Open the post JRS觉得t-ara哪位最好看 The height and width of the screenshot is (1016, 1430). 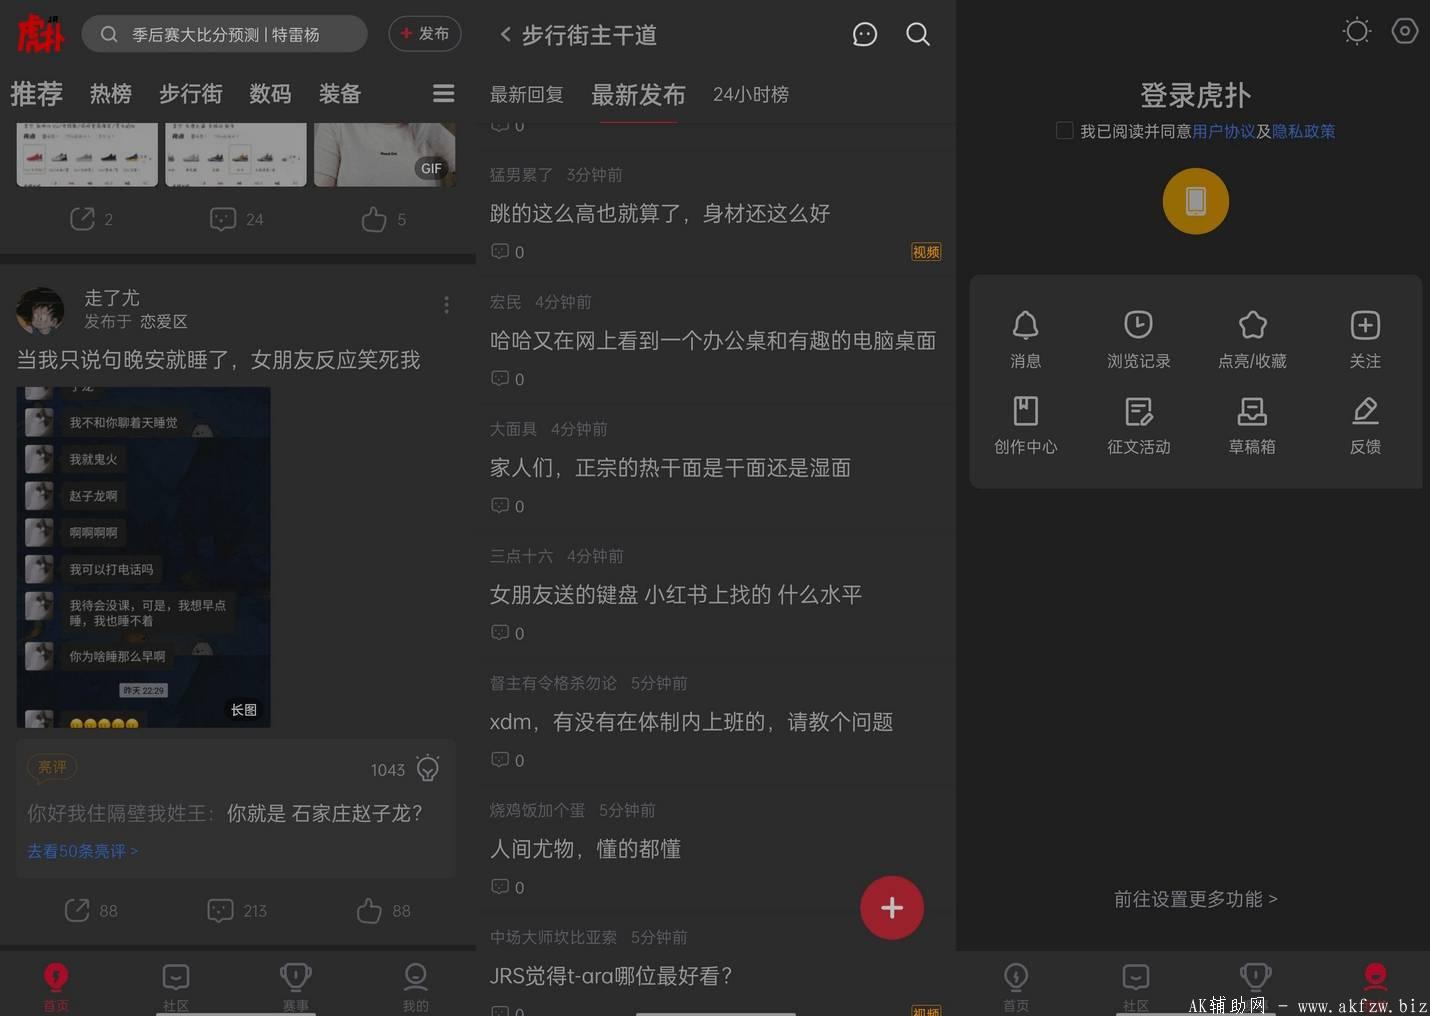(x=611, y=975)
